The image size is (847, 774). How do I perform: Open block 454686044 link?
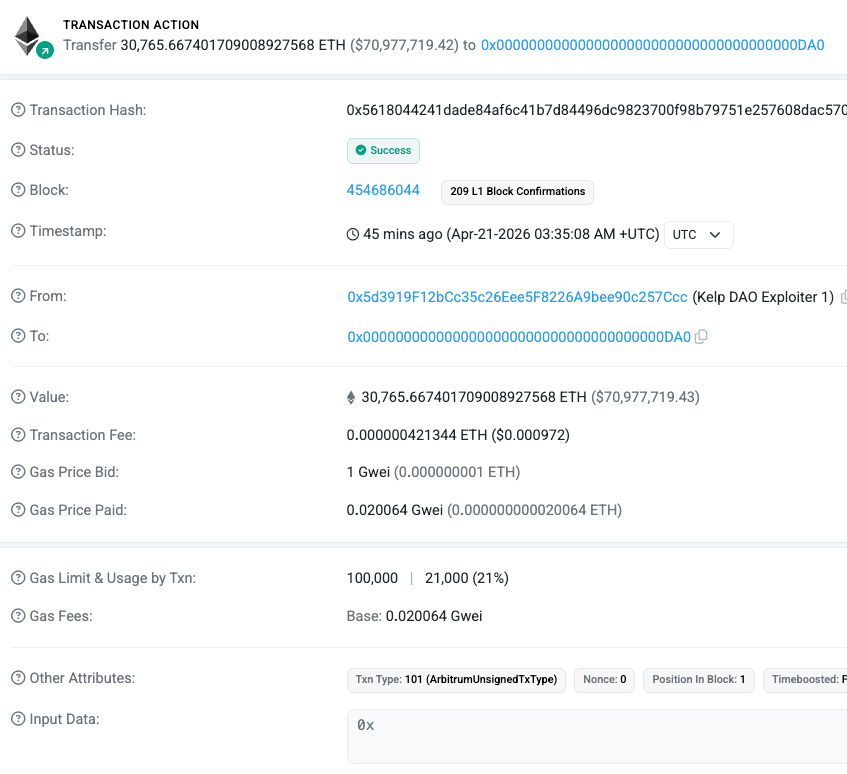coord(383,190)
